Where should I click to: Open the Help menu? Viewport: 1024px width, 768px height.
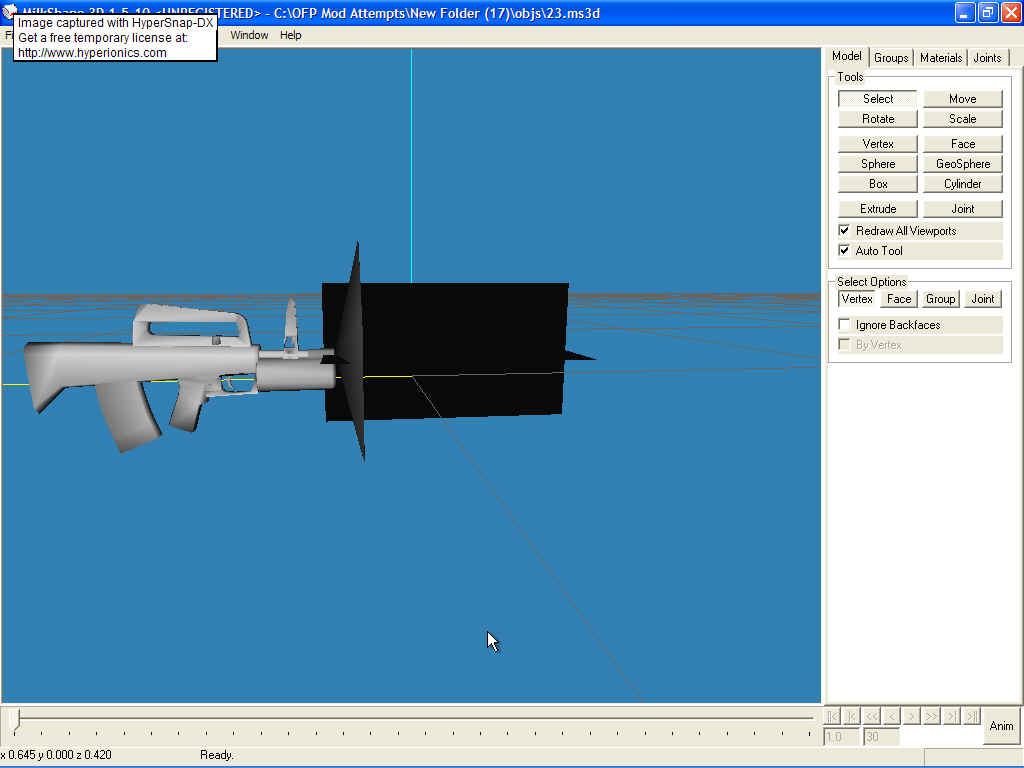290,35
